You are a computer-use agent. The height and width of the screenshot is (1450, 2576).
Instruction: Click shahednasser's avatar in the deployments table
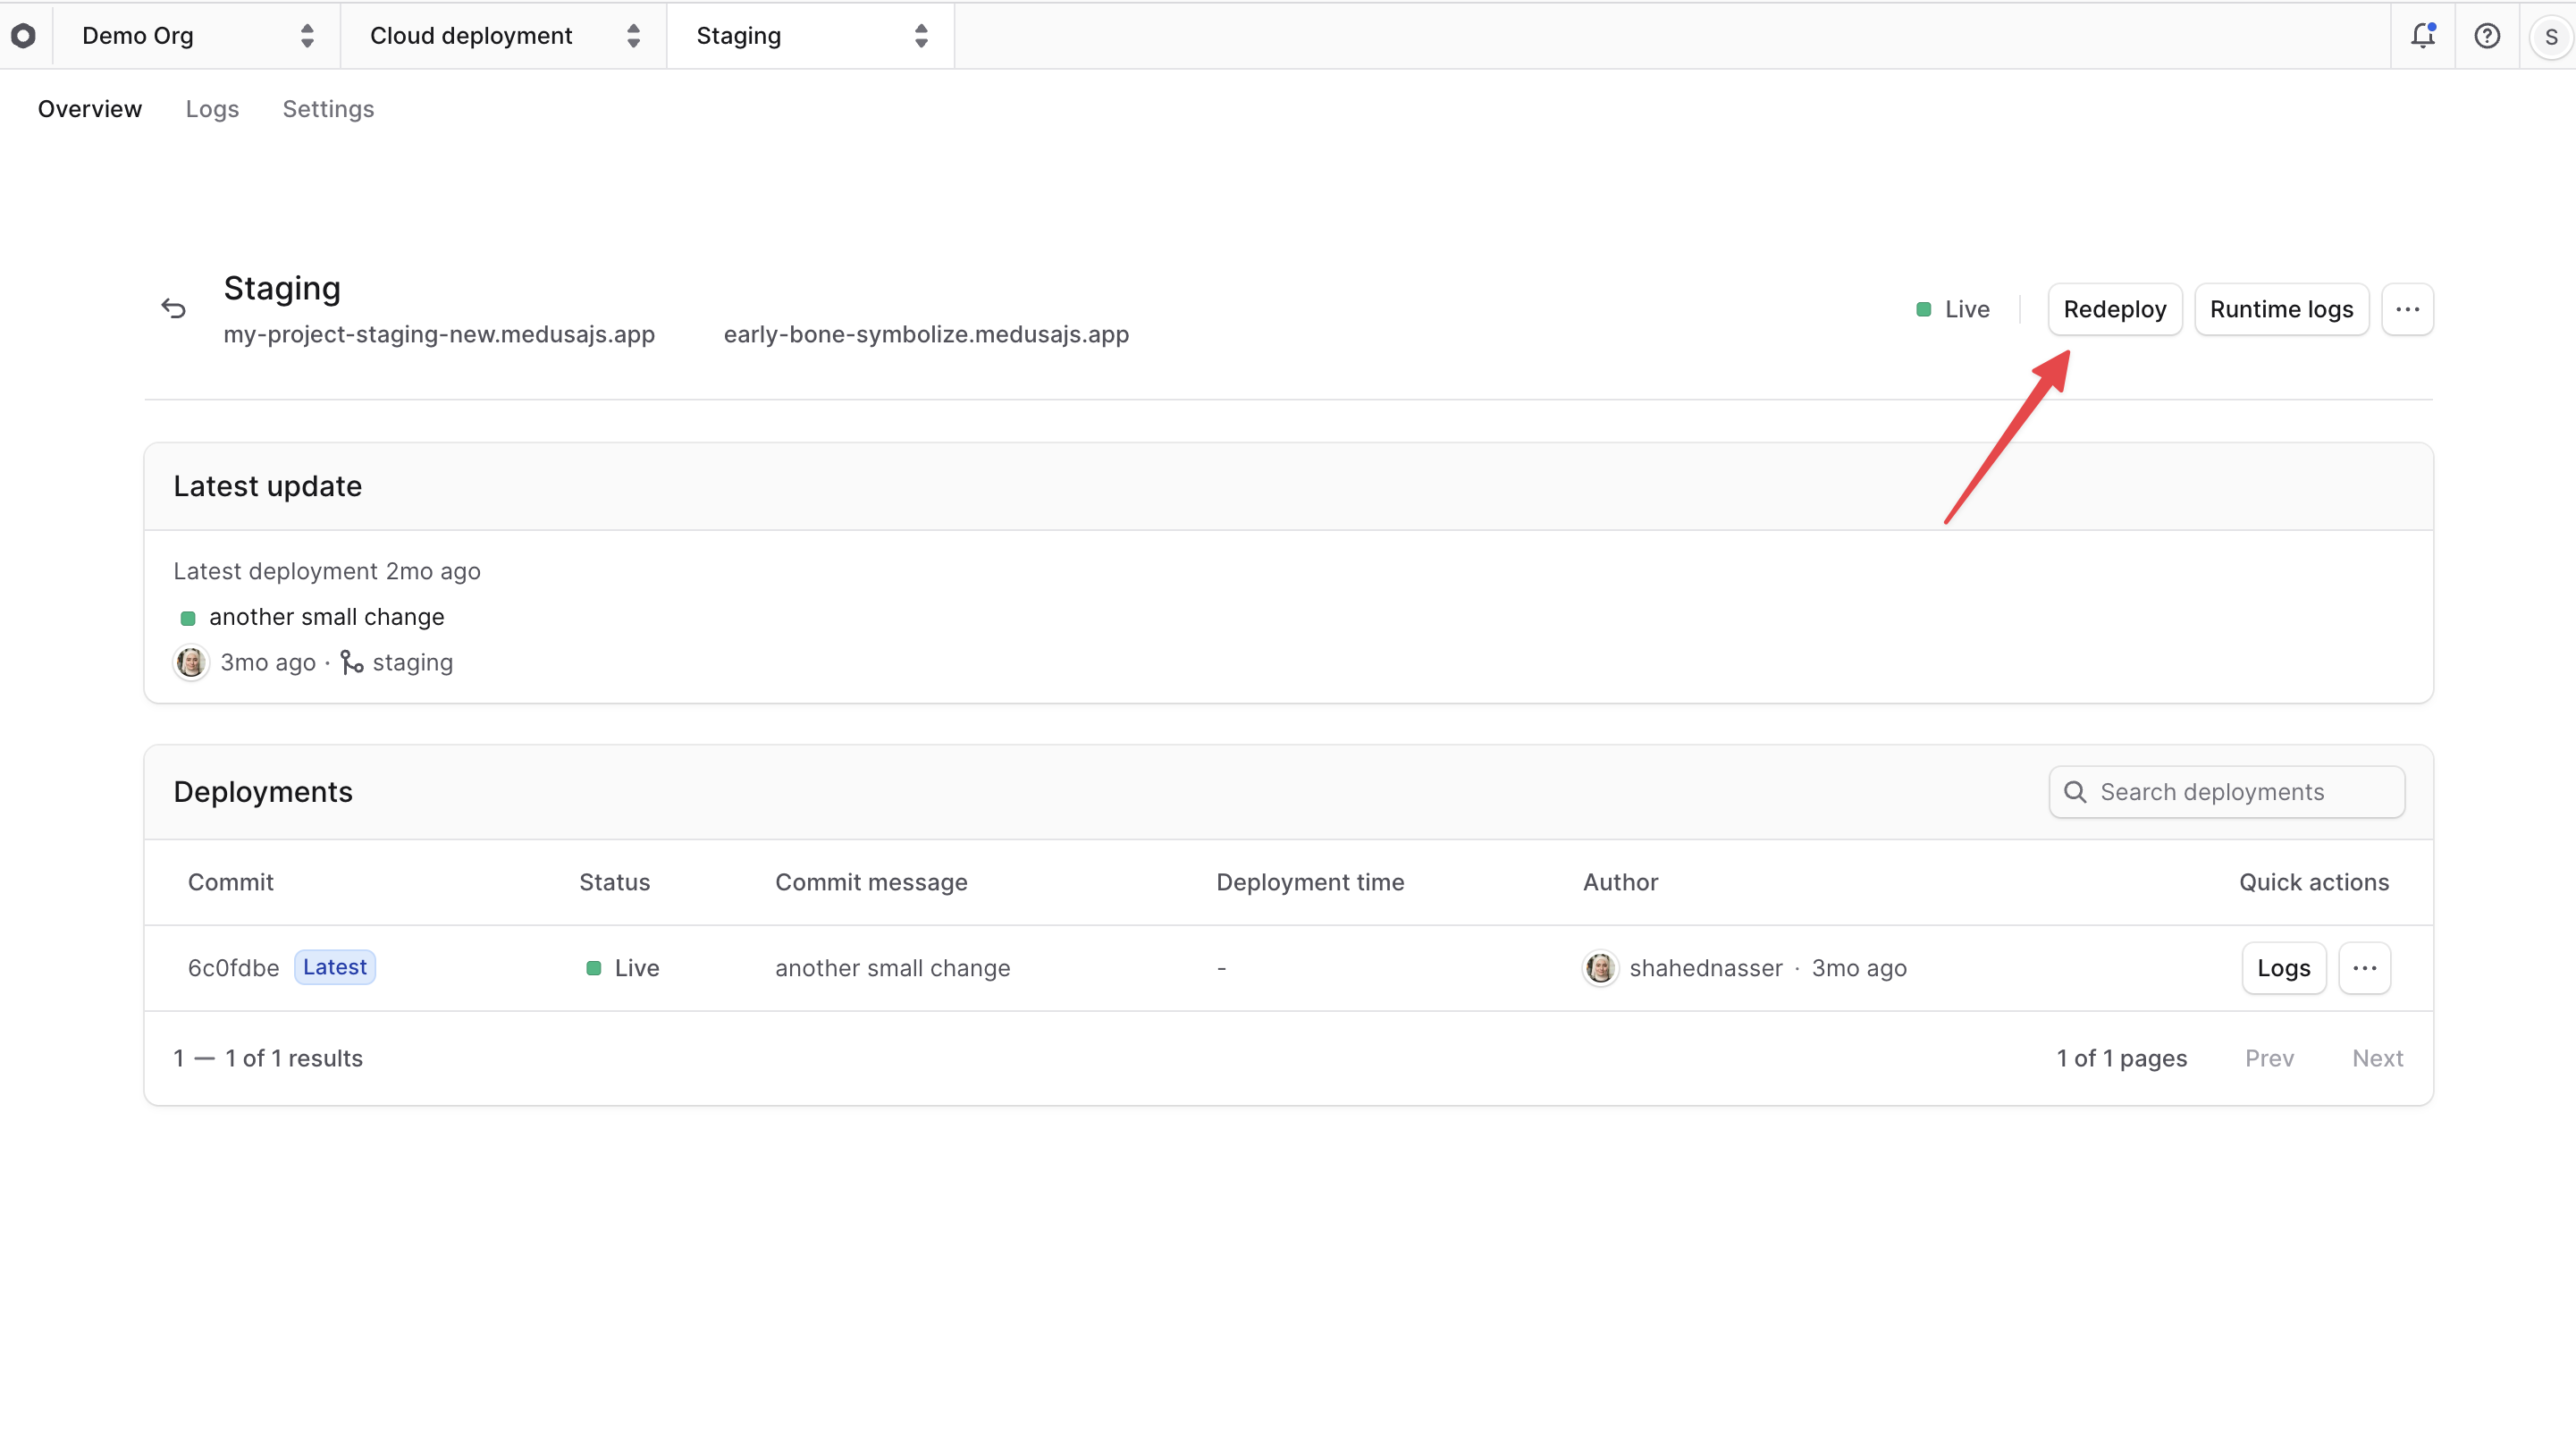tap(1599, 968)
